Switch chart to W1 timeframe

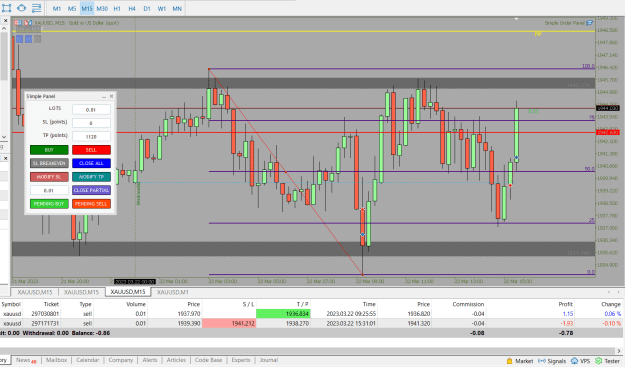point(162,8)
